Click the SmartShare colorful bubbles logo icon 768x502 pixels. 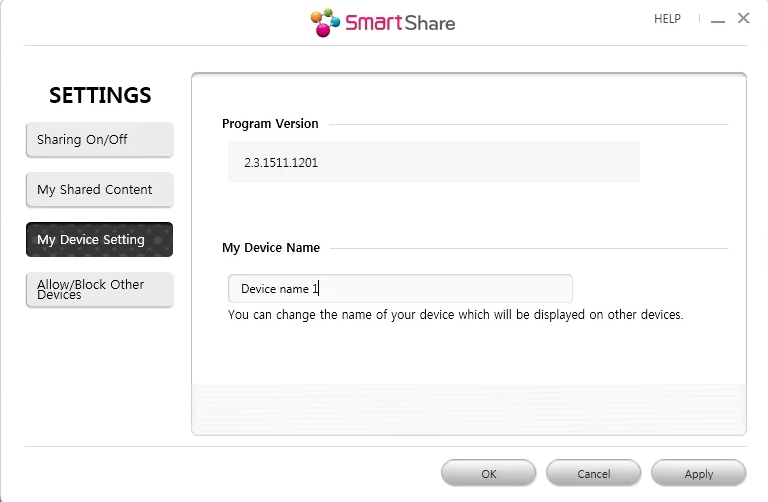point(326,22)
